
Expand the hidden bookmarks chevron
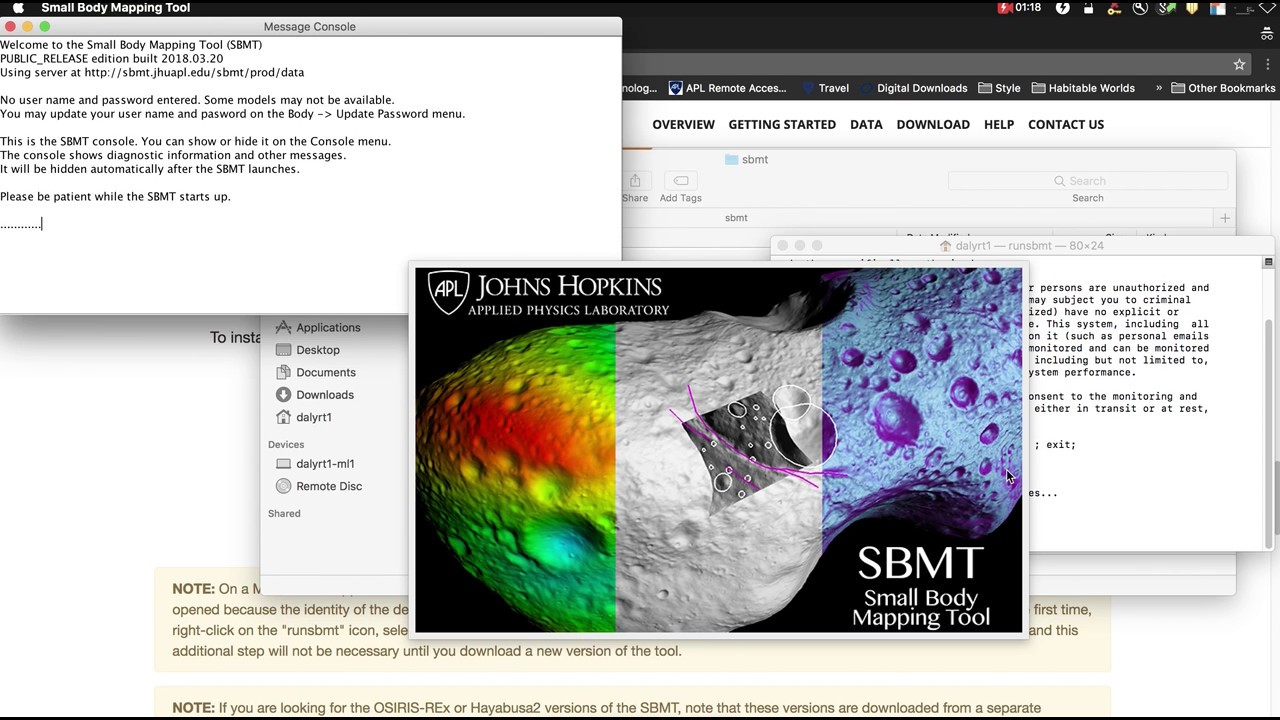1159,88
